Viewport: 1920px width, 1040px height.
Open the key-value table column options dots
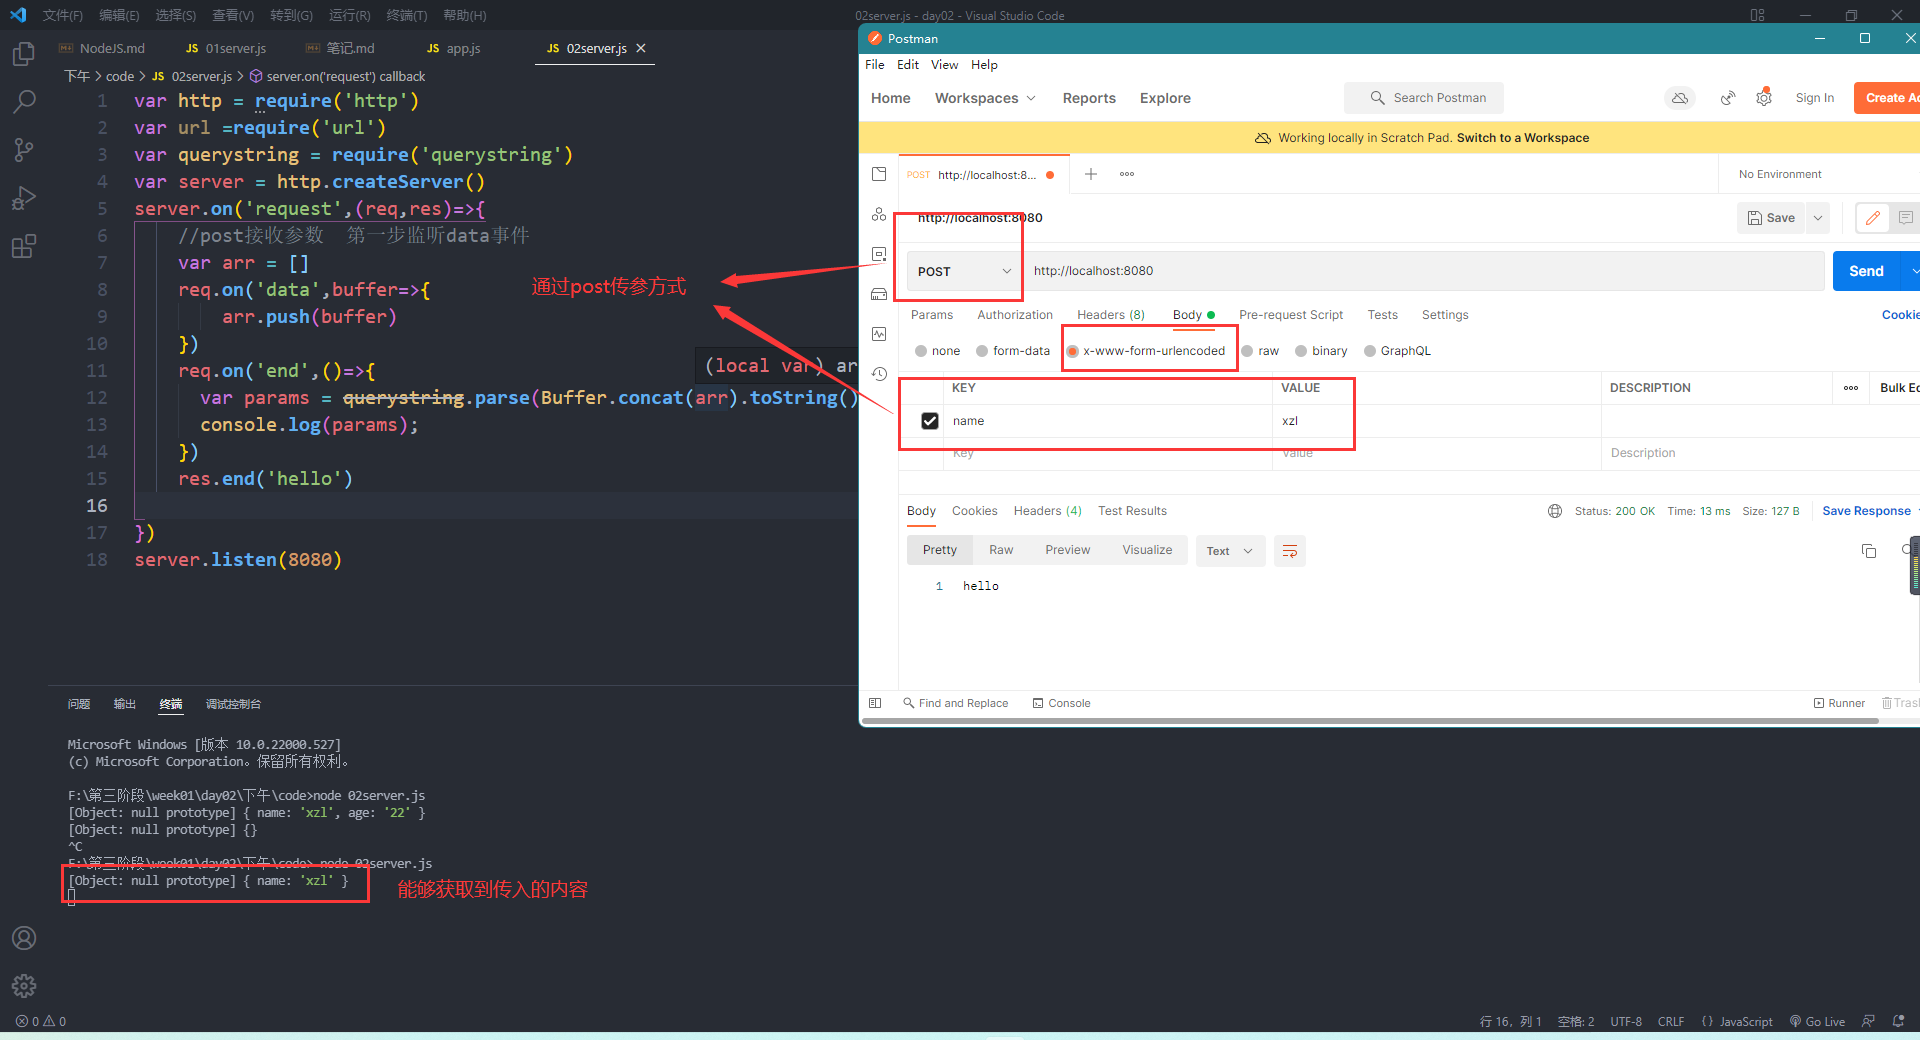coord(1851,388)
